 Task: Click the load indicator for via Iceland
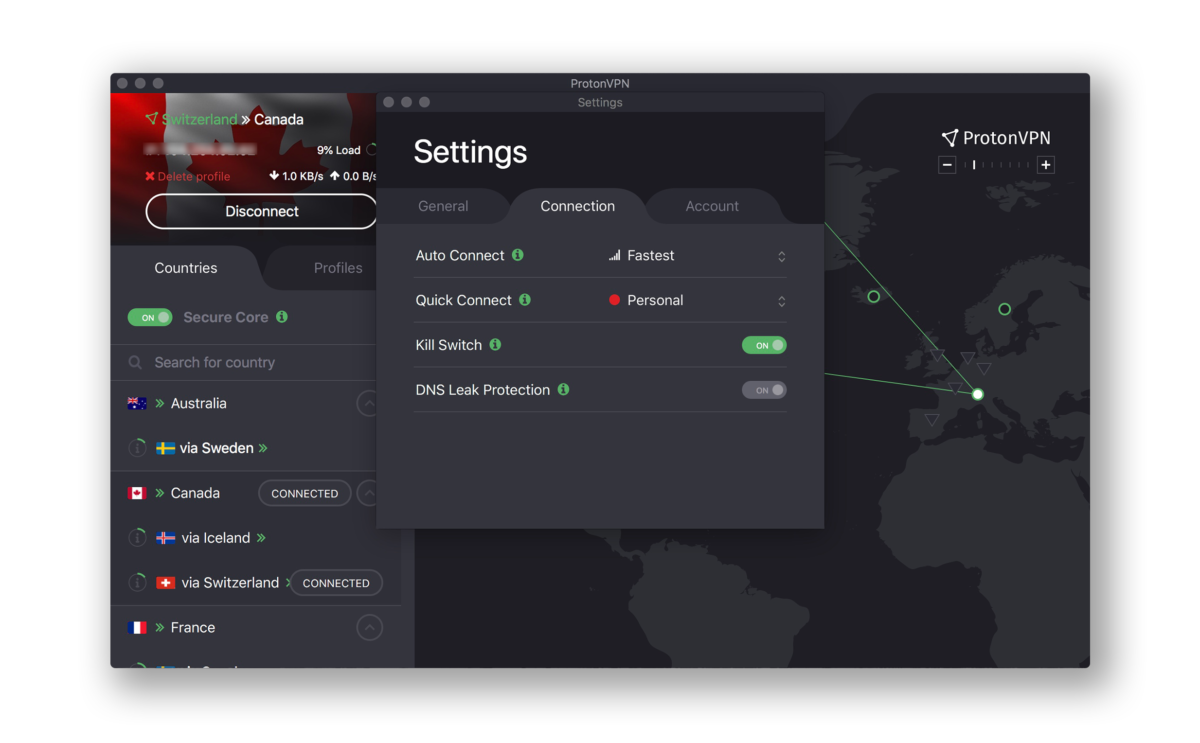pos(137,538)
